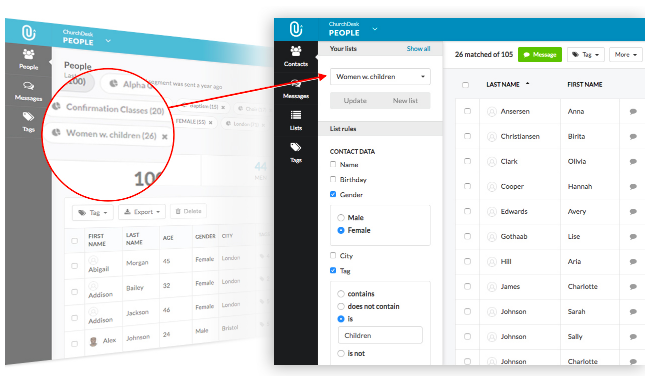Expand the Export dropdown
The image size is (646, 376).
pos(142,212)
